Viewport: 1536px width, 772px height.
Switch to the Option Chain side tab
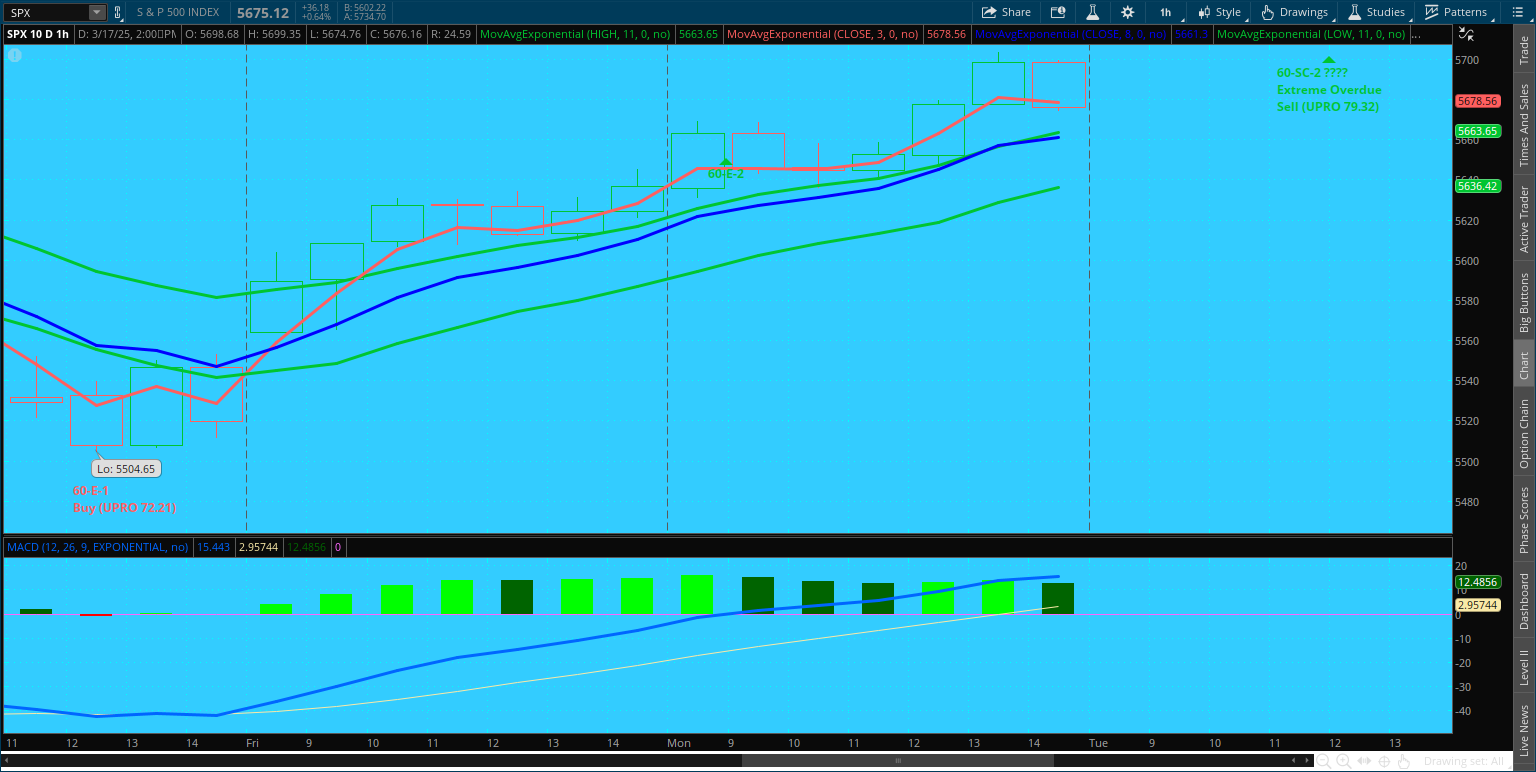(x=1524, y=434)
